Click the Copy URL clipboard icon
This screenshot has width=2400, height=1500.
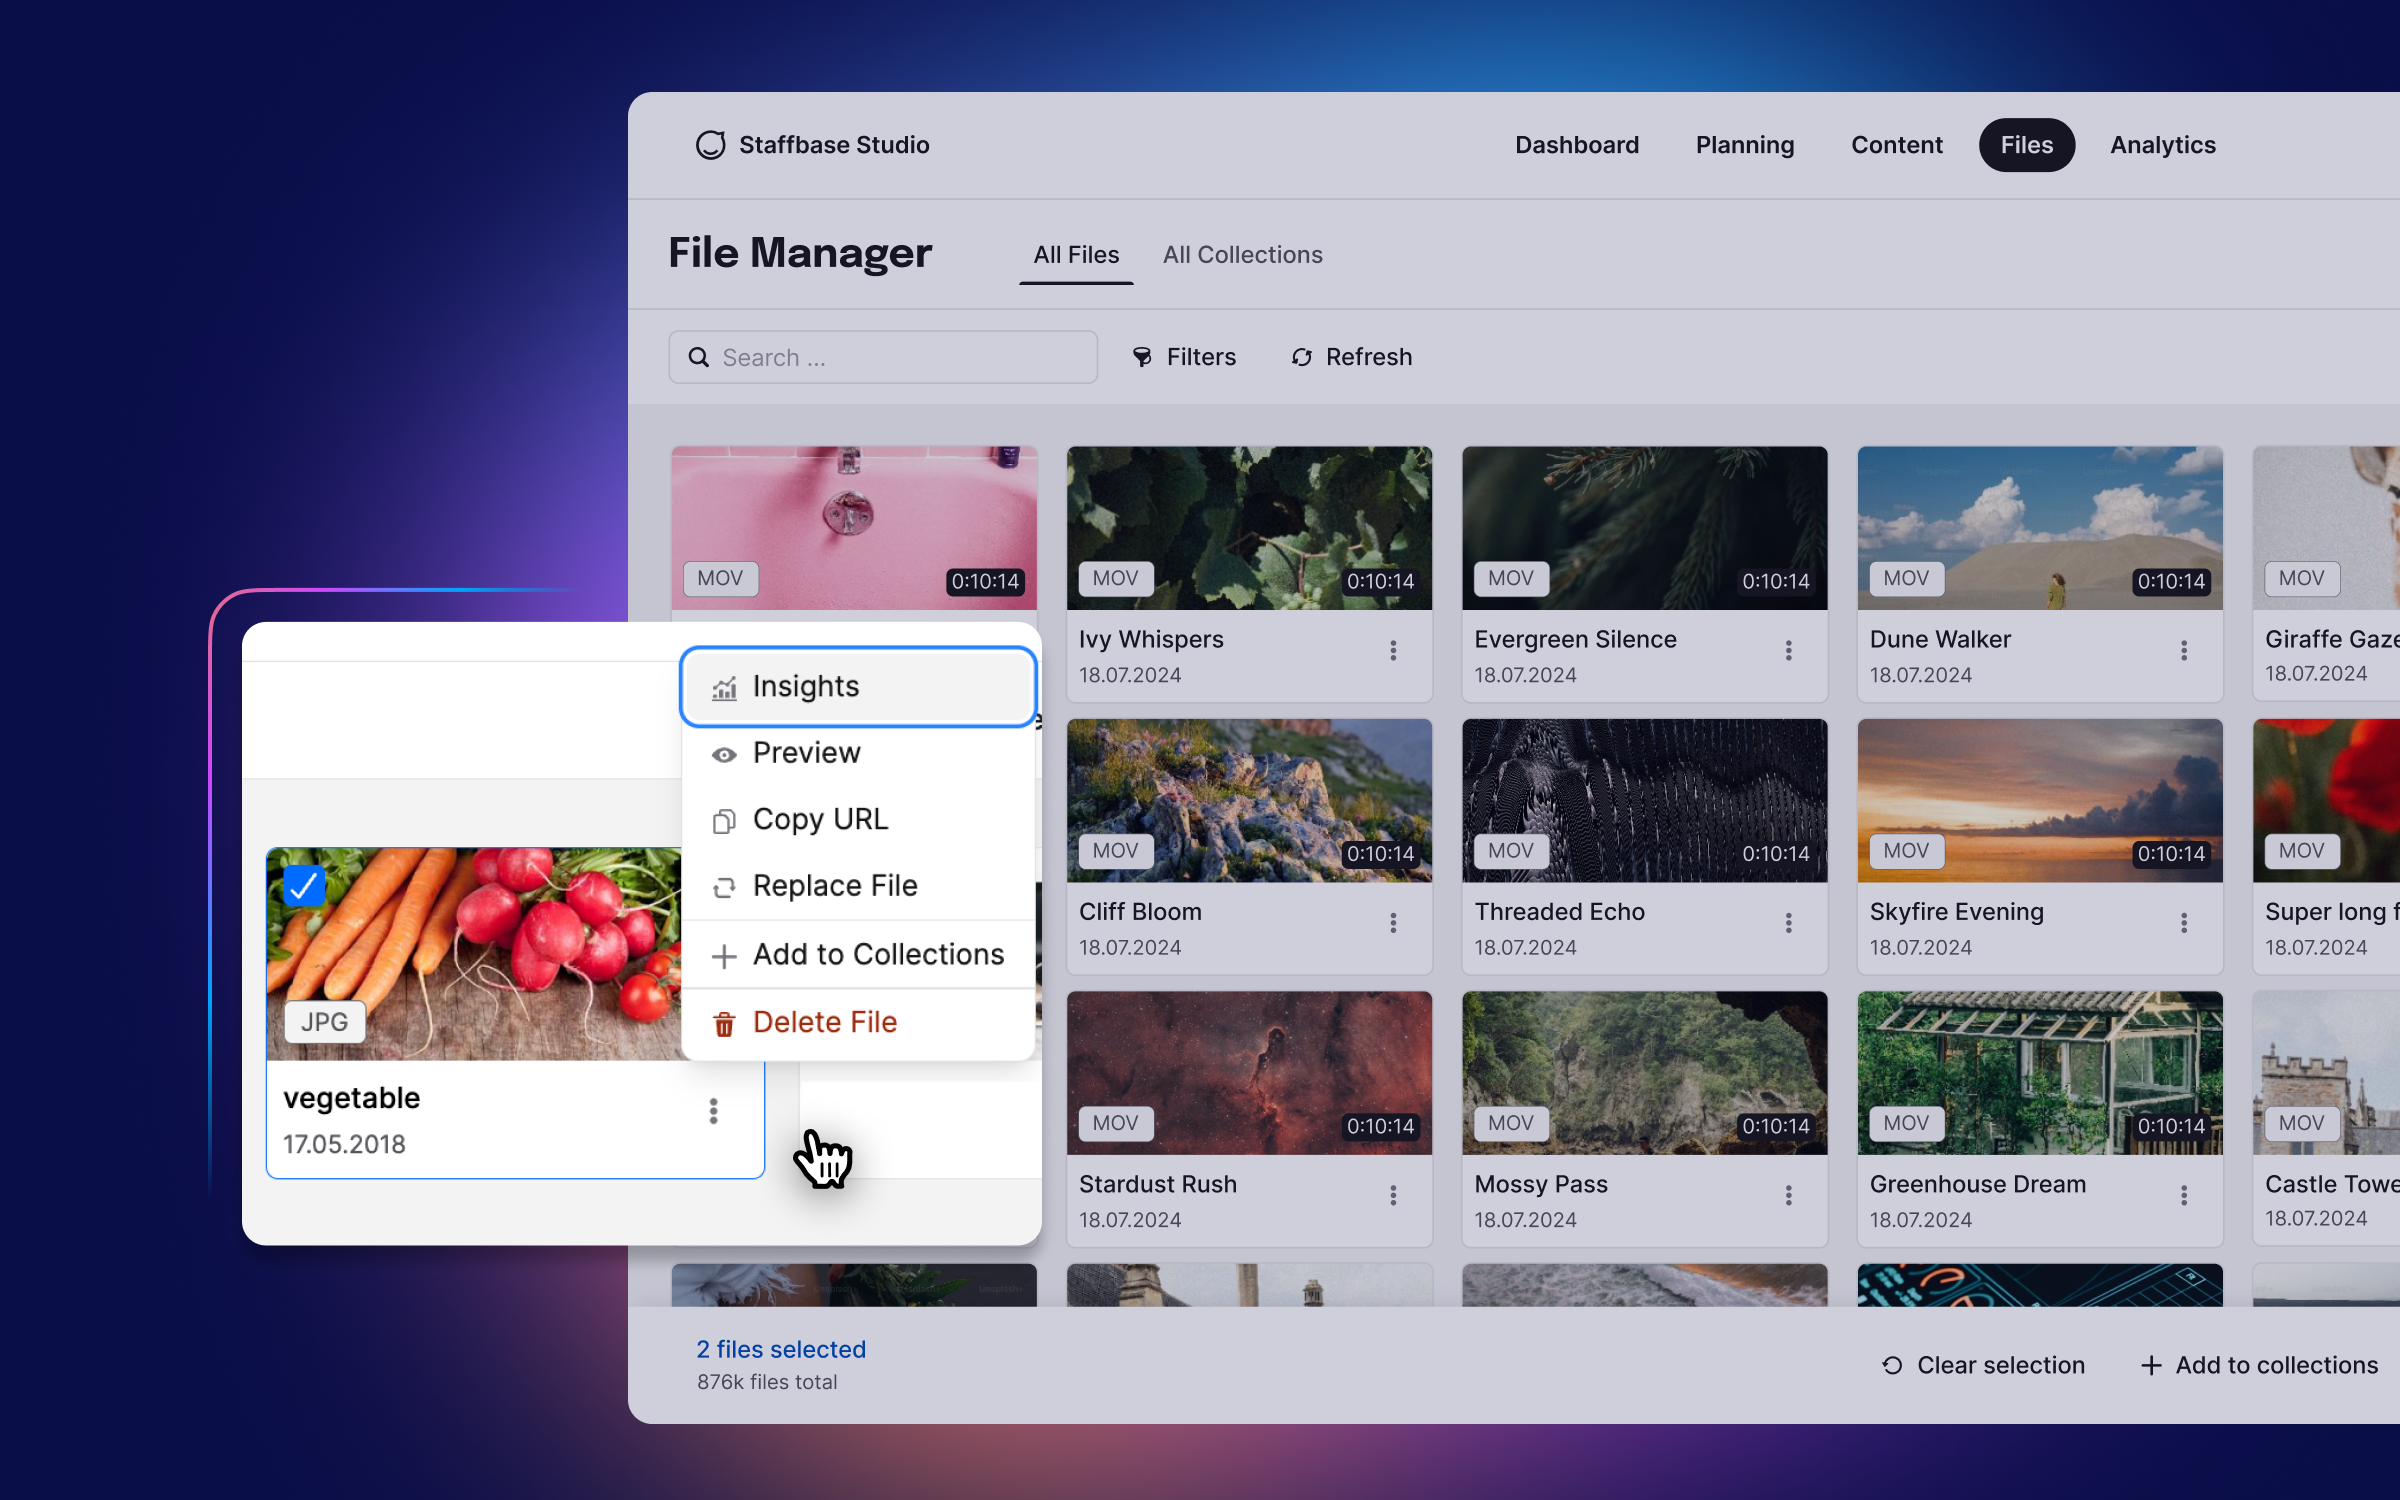(x=724, y=821)
